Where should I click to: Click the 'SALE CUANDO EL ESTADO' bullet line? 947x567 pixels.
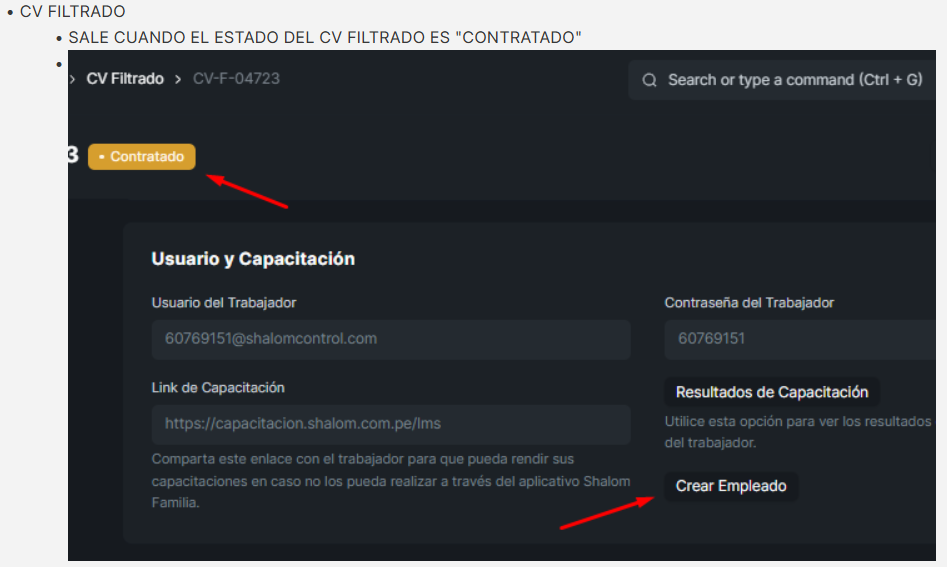[x=325, y=37]
